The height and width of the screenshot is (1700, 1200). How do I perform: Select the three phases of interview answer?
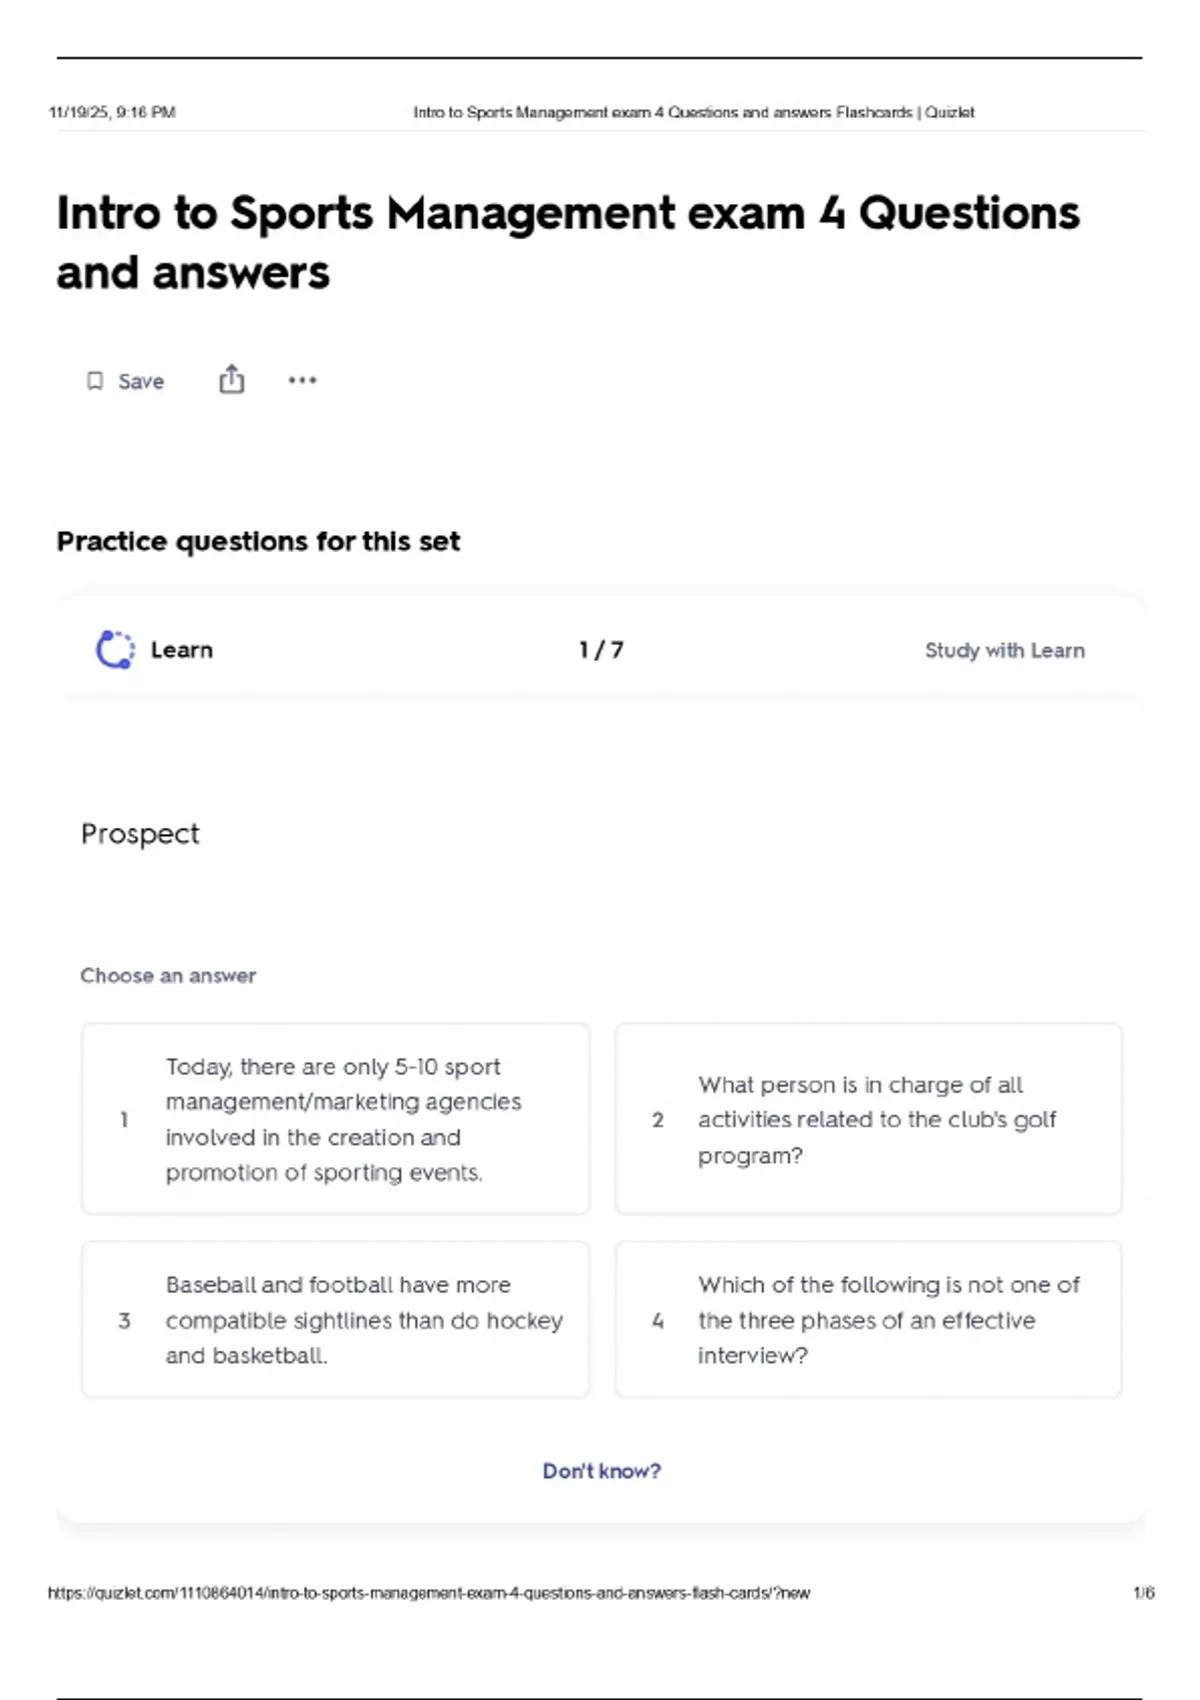coord(868,1320)
